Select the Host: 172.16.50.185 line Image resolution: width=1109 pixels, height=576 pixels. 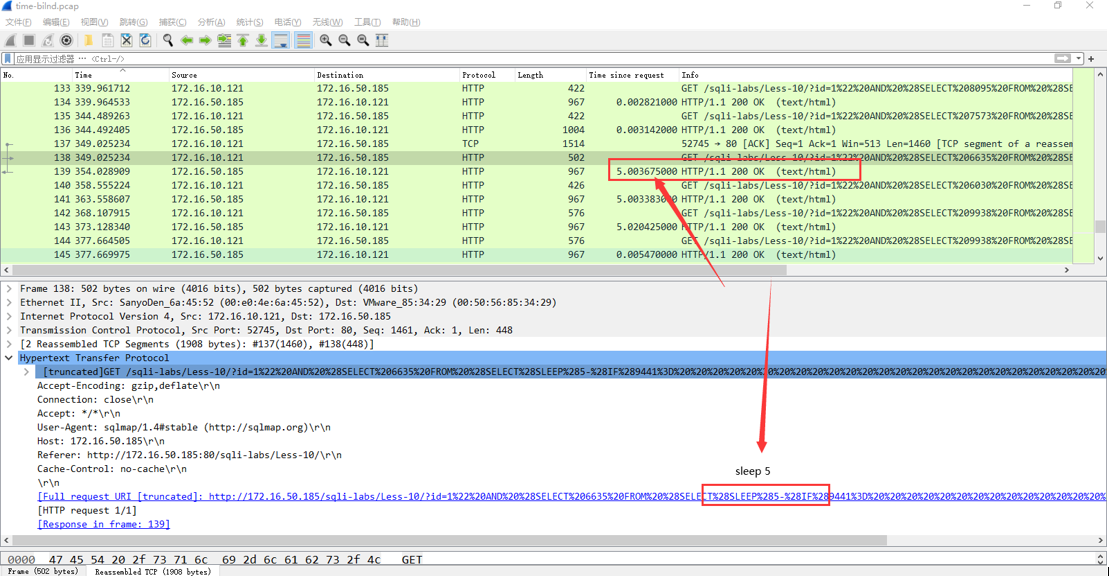(101, 441)
